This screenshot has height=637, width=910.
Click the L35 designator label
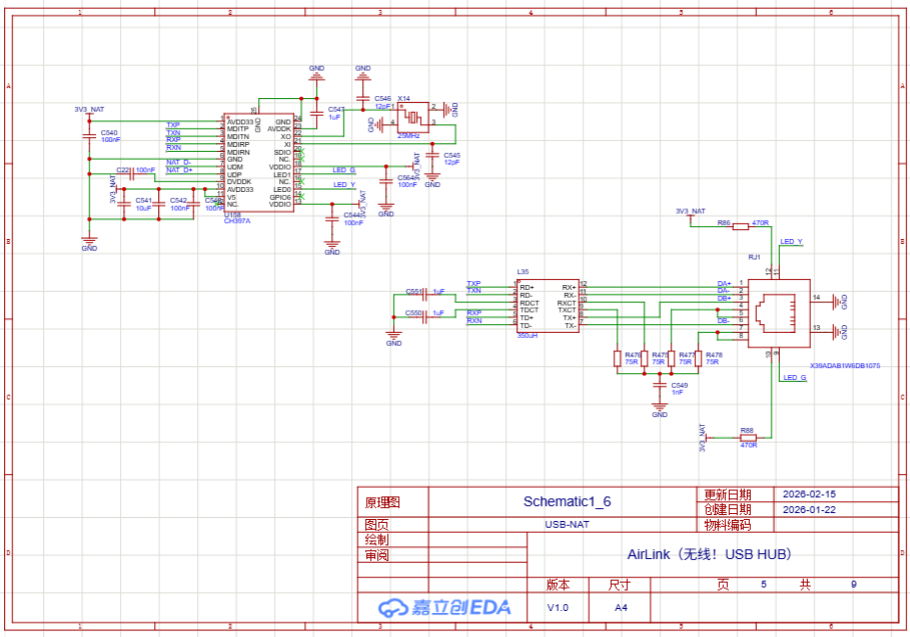tap(523, 272)
